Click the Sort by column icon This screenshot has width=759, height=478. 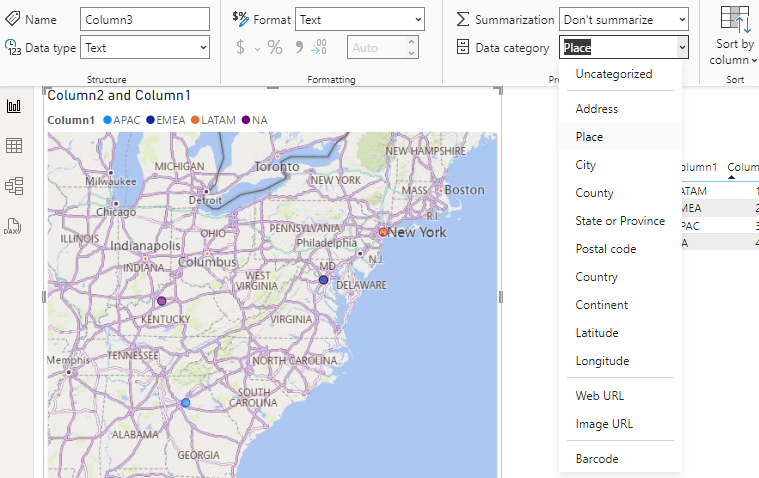[734, 18]
